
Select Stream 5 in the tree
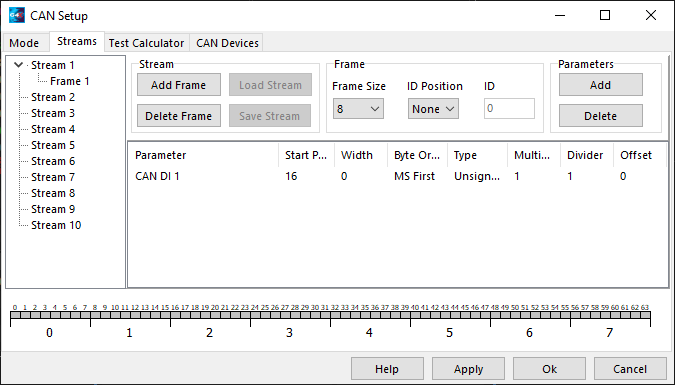click(53, 145)
